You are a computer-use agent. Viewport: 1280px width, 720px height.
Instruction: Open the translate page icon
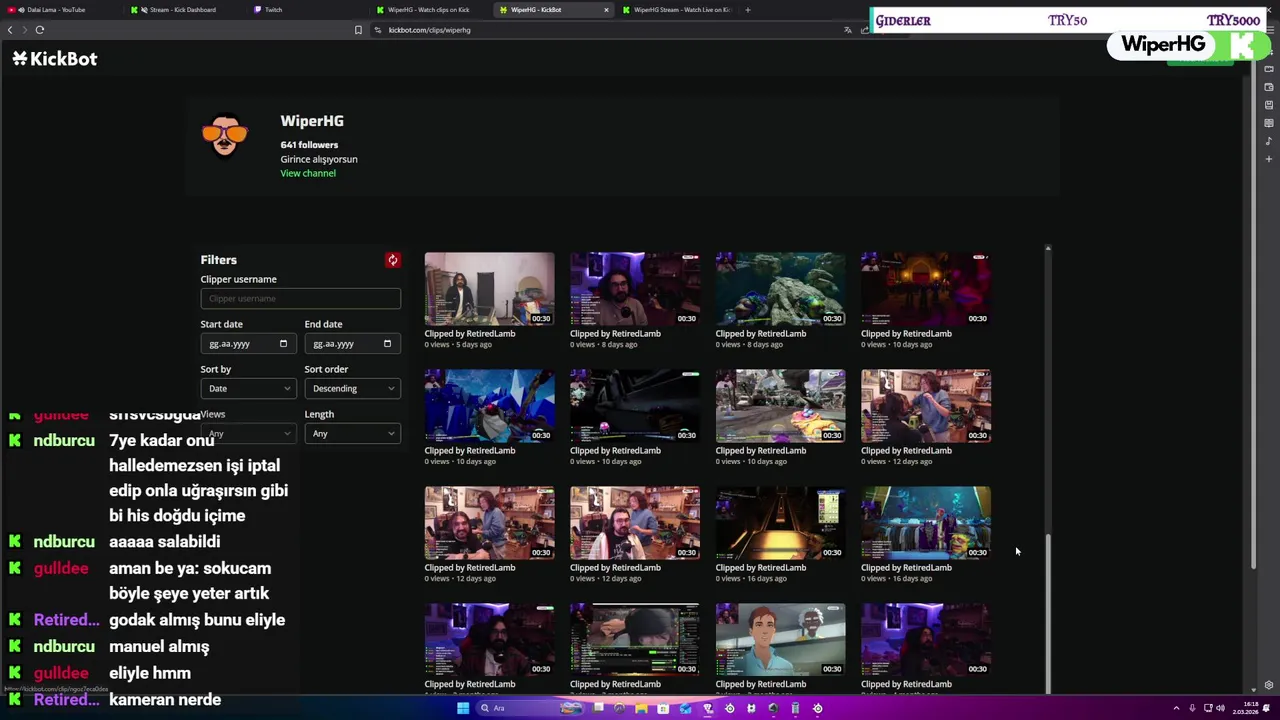pyautogui.click(x=848, y=30)
